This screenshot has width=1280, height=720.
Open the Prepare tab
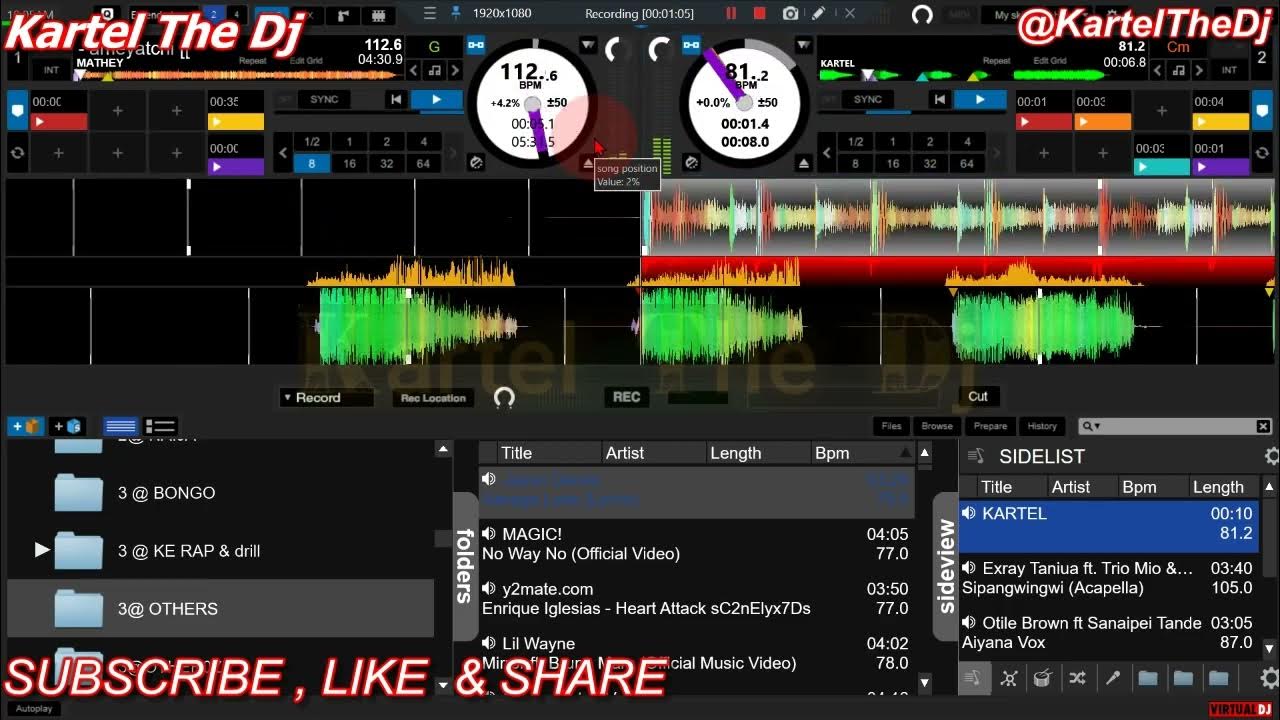(x=990, y=426)
